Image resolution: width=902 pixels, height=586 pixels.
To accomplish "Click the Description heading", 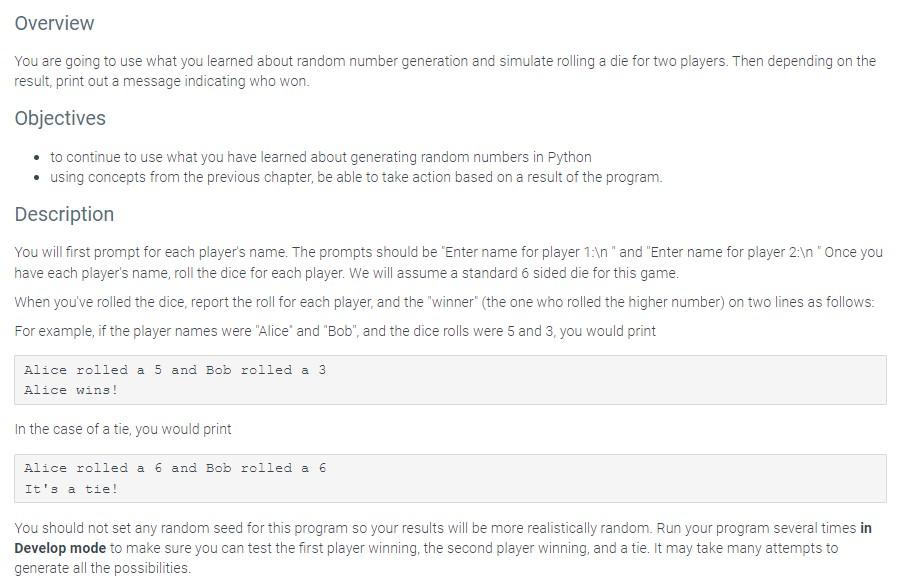I will pyautogui.click(x=64, y=214).
